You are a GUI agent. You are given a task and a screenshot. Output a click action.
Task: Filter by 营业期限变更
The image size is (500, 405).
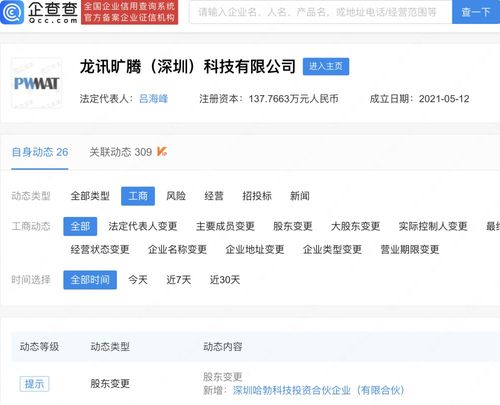[410, 249]
